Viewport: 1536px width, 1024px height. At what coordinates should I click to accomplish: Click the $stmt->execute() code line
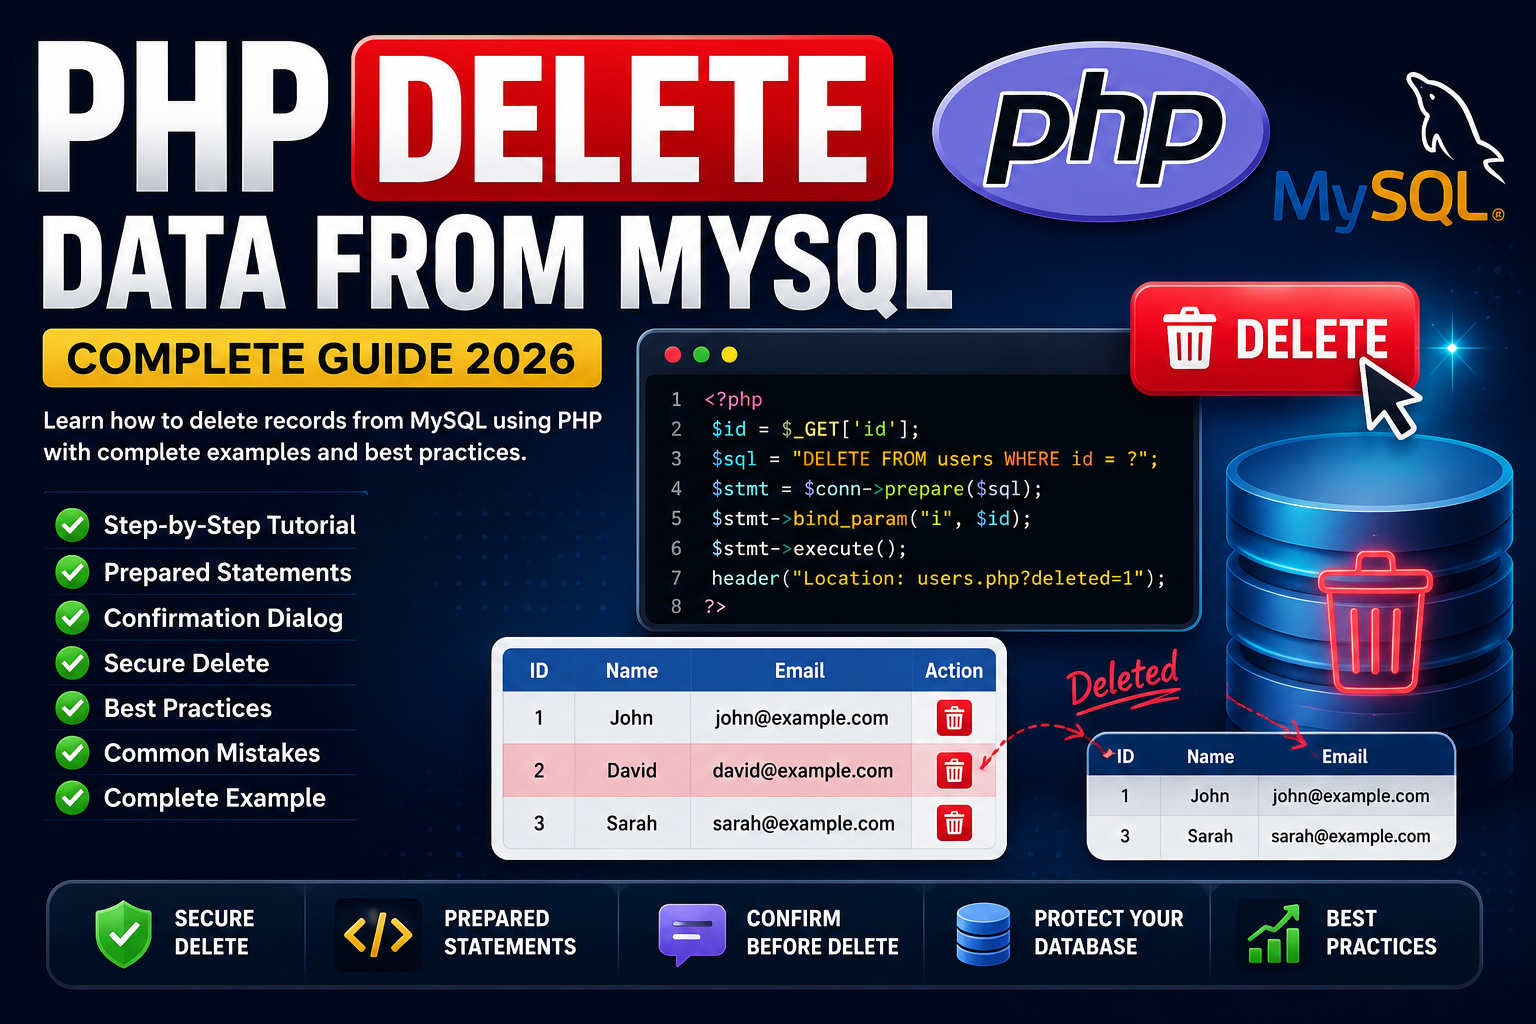pyautogui.click(x=809, y=549)
